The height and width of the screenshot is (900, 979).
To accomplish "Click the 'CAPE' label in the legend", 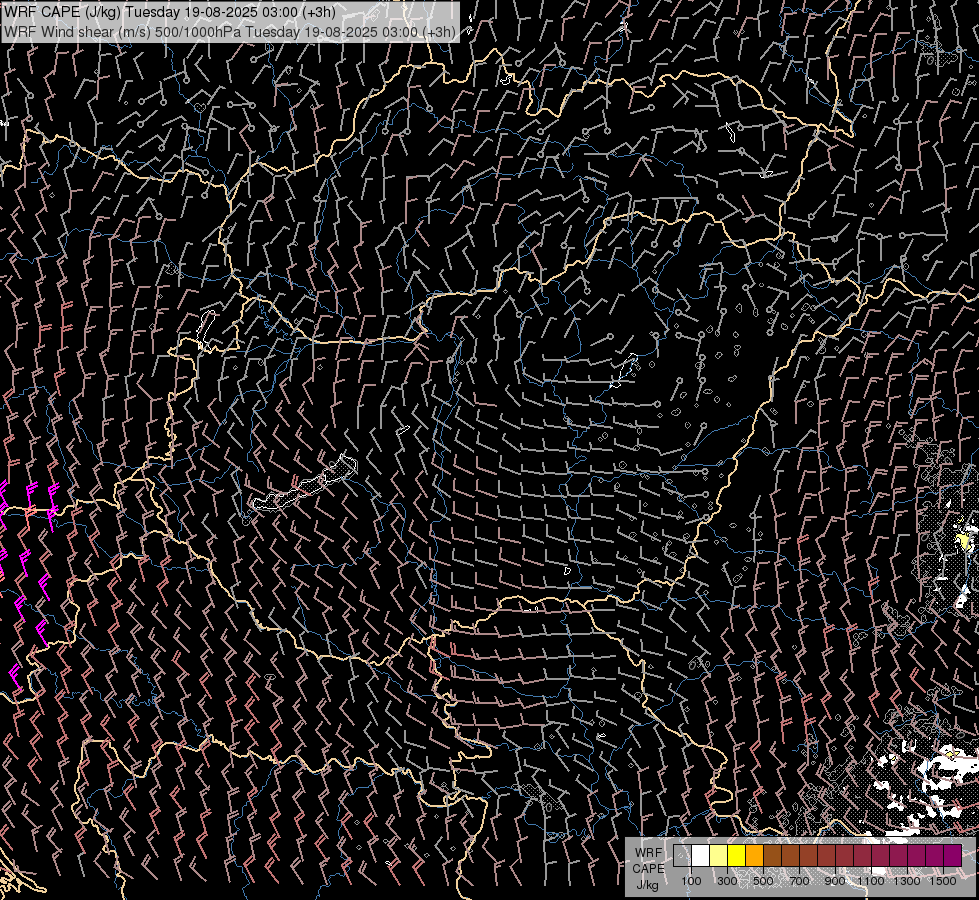I will coord(648,869).
